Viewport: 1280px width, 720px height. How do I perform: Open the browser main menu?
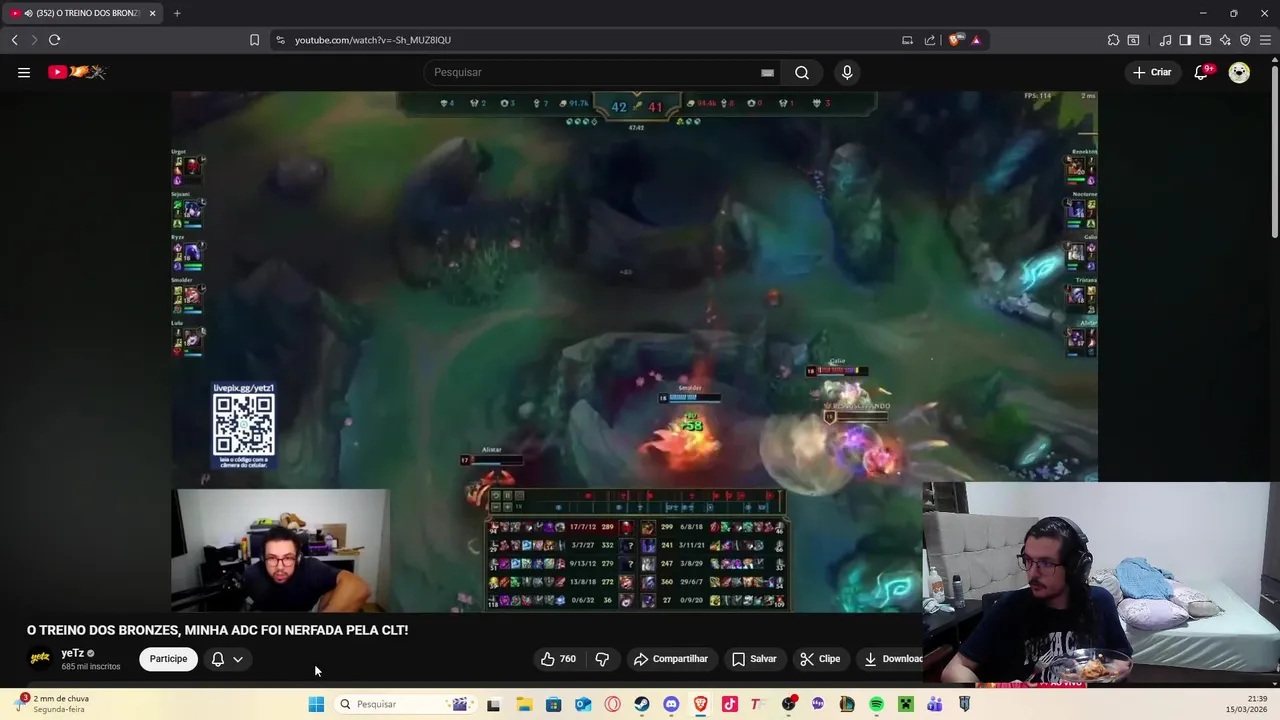tap(1265, 40)
